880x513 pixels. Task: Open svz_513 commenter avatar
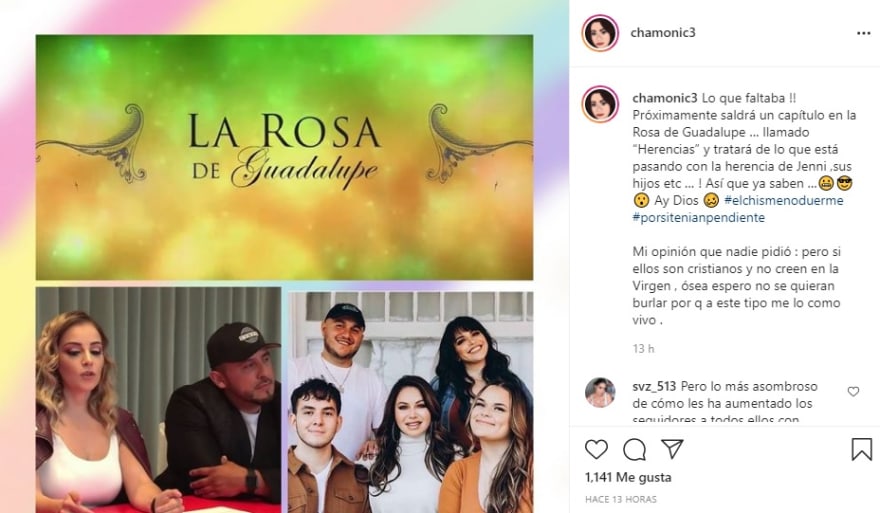(x=600, y=392)
